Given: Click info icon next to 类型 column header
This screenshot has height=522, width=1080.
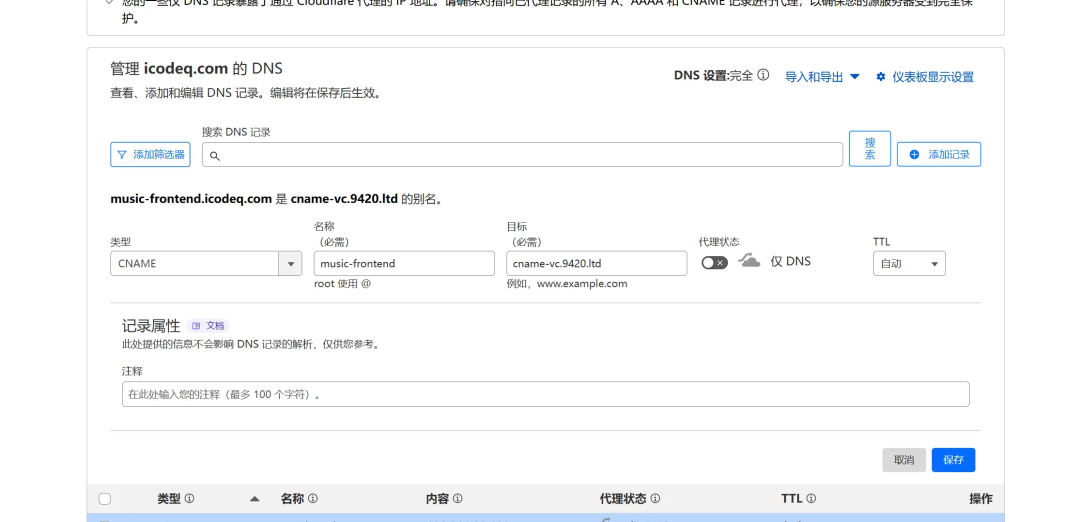Looking at the screenshot, I should click(x=189, y=499).
